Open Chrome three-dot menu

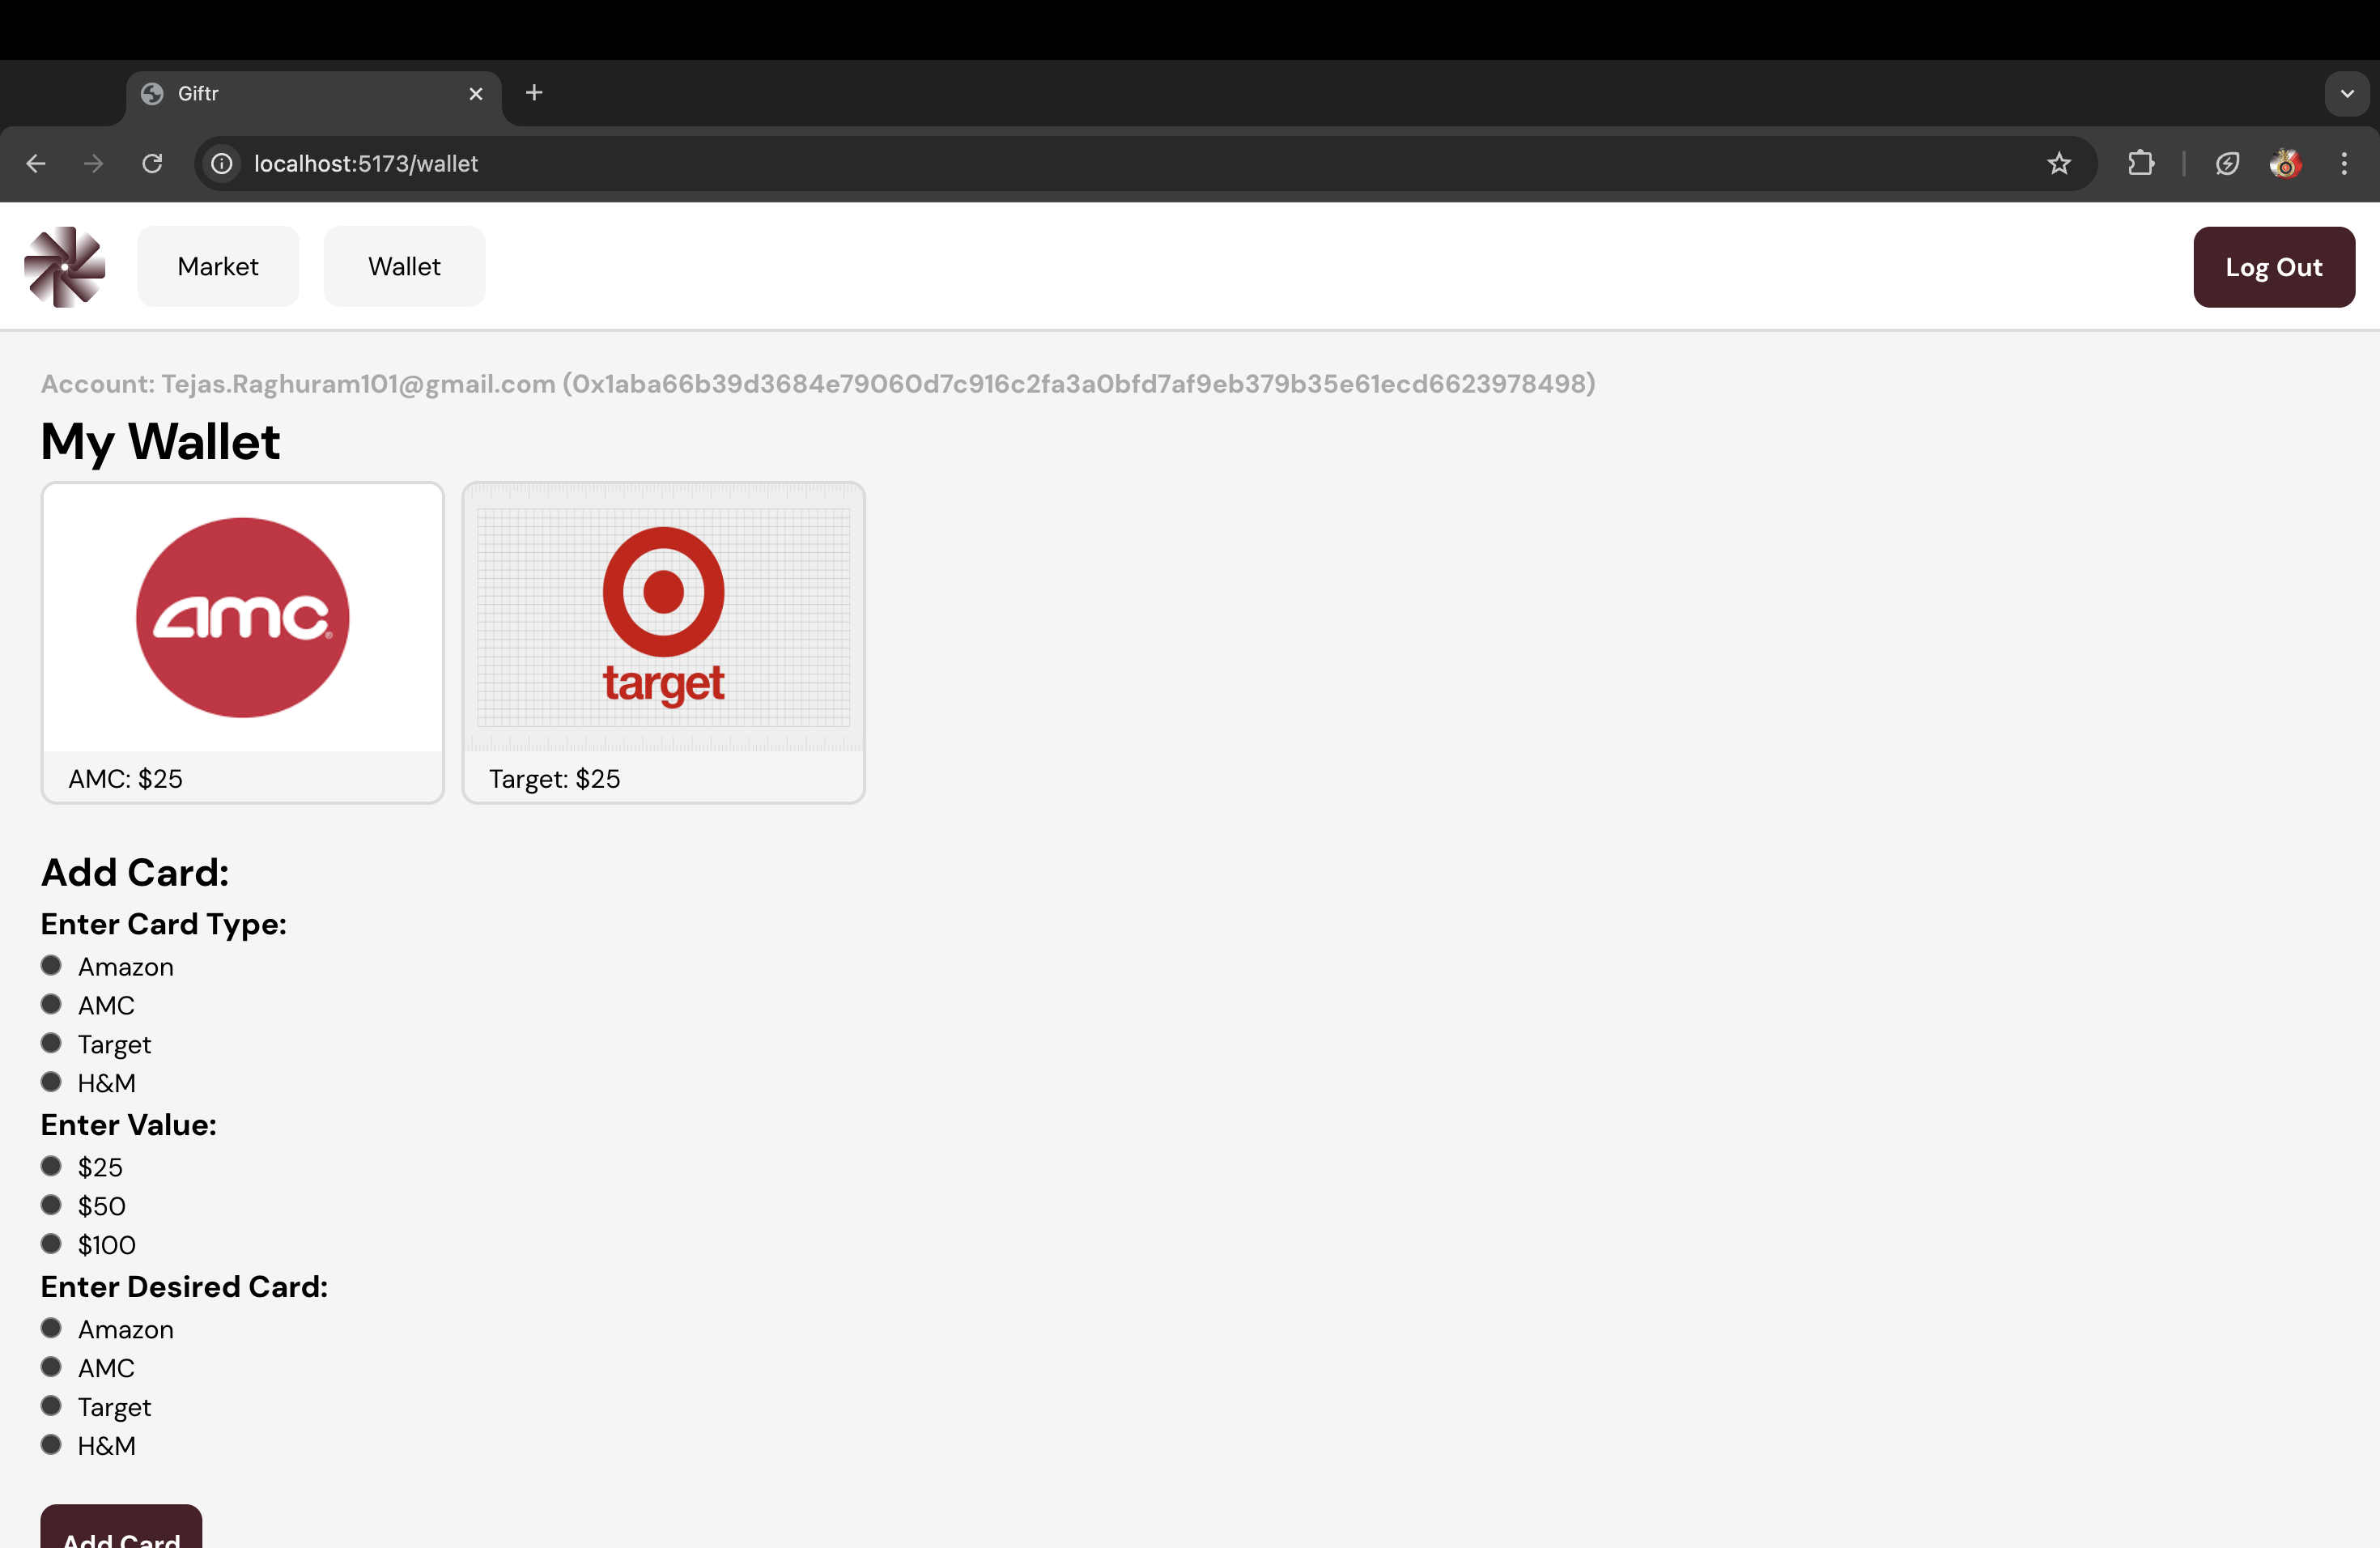coord(2343,163)
